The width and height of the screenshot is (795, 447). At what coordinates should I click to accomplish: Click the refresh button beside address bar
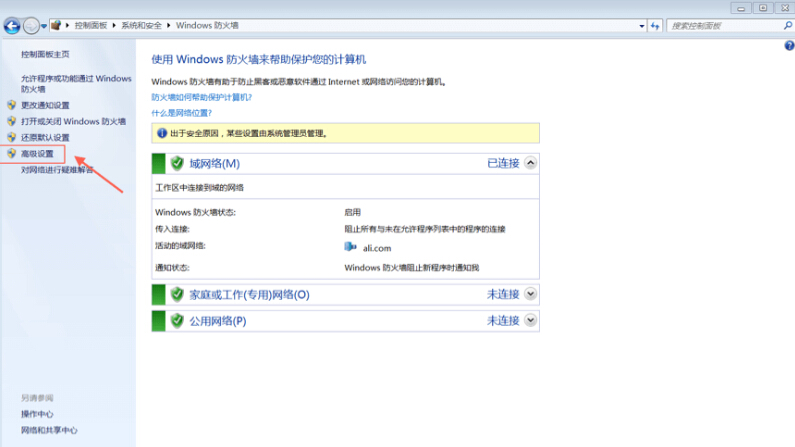tap(655, 25)
